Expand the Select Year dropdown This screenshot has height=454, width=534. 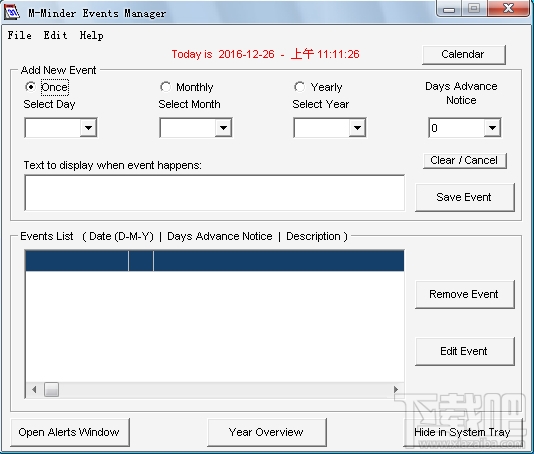357,128
